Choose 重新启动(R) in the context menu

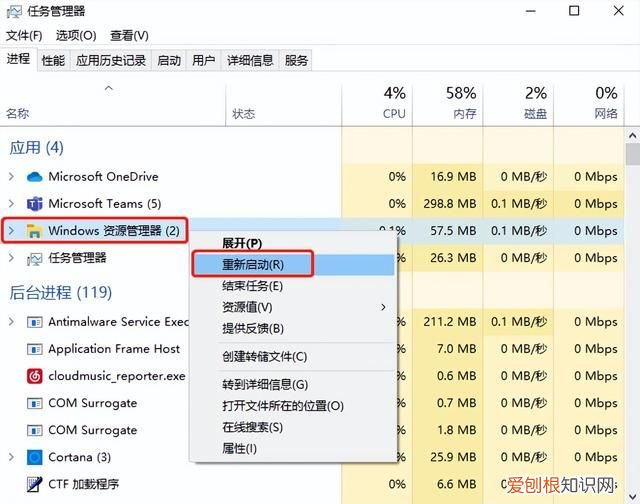click(x=294, y=264)
